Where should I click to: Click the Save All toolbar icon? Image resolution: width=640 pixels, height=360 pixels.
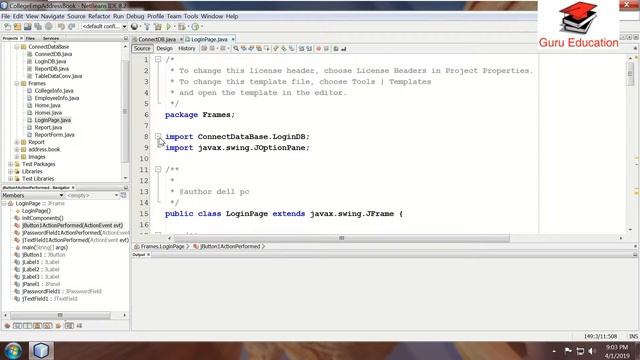(x=38, y=27)
